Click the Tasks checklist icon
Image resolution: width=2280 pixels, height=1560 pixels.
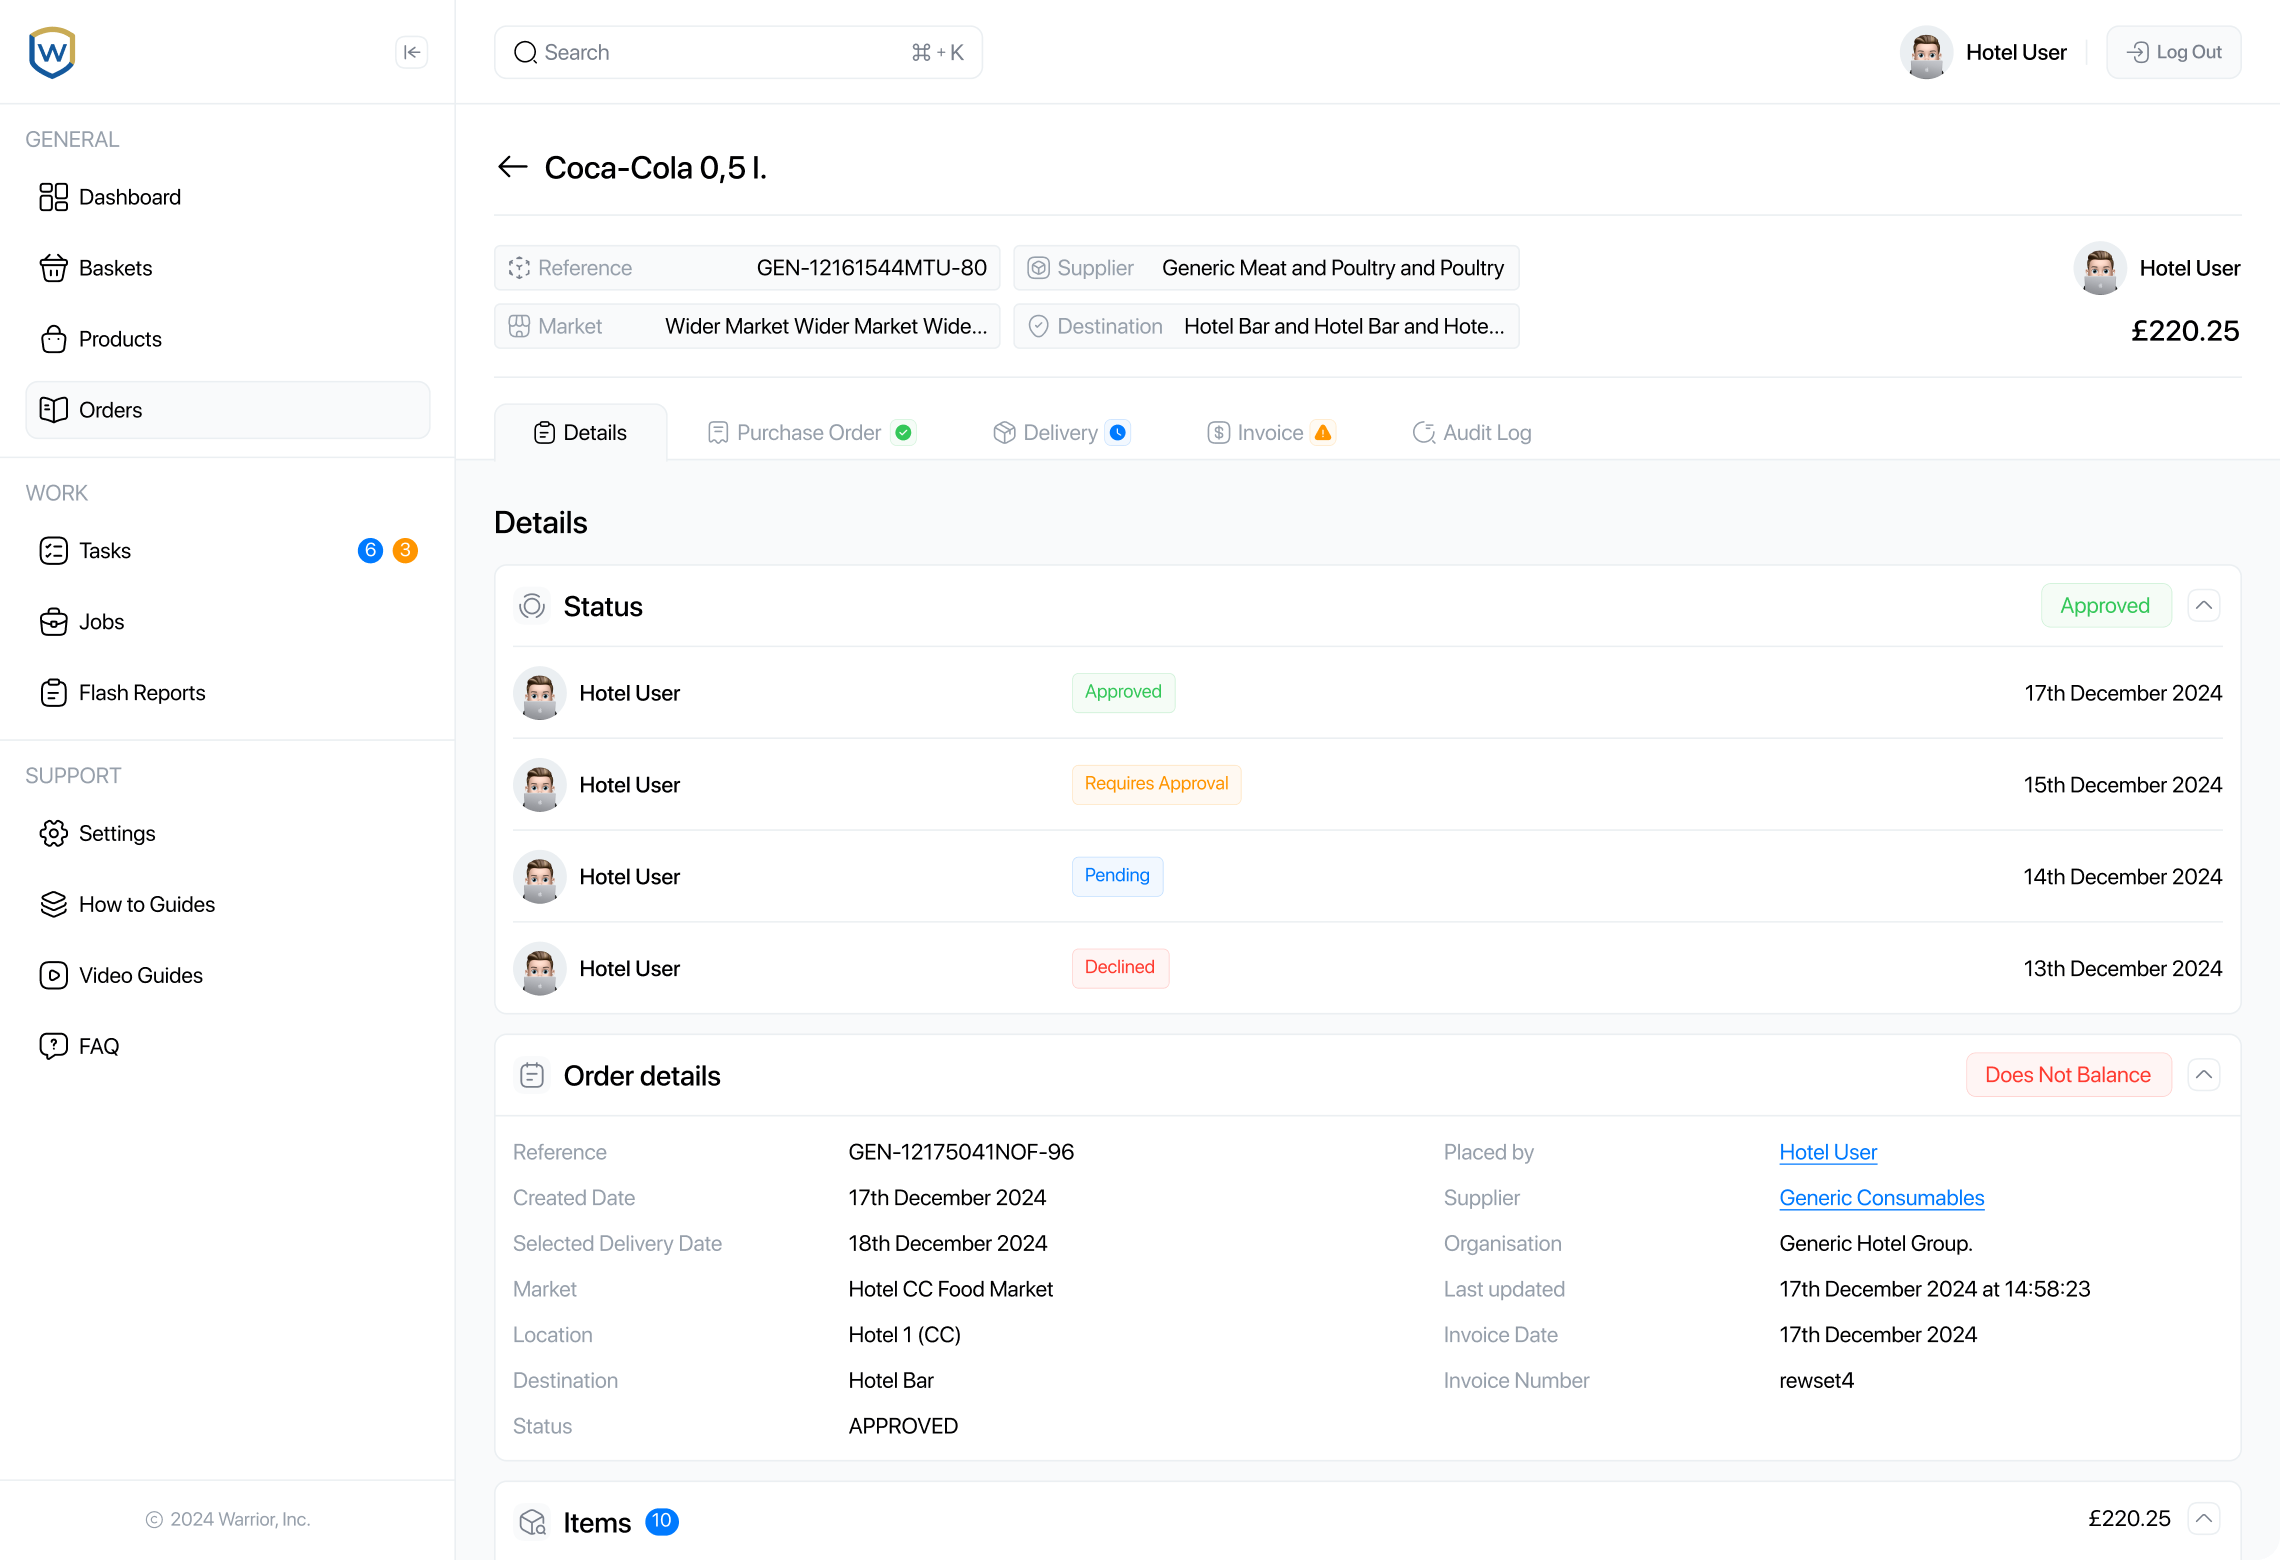point(54,551)
